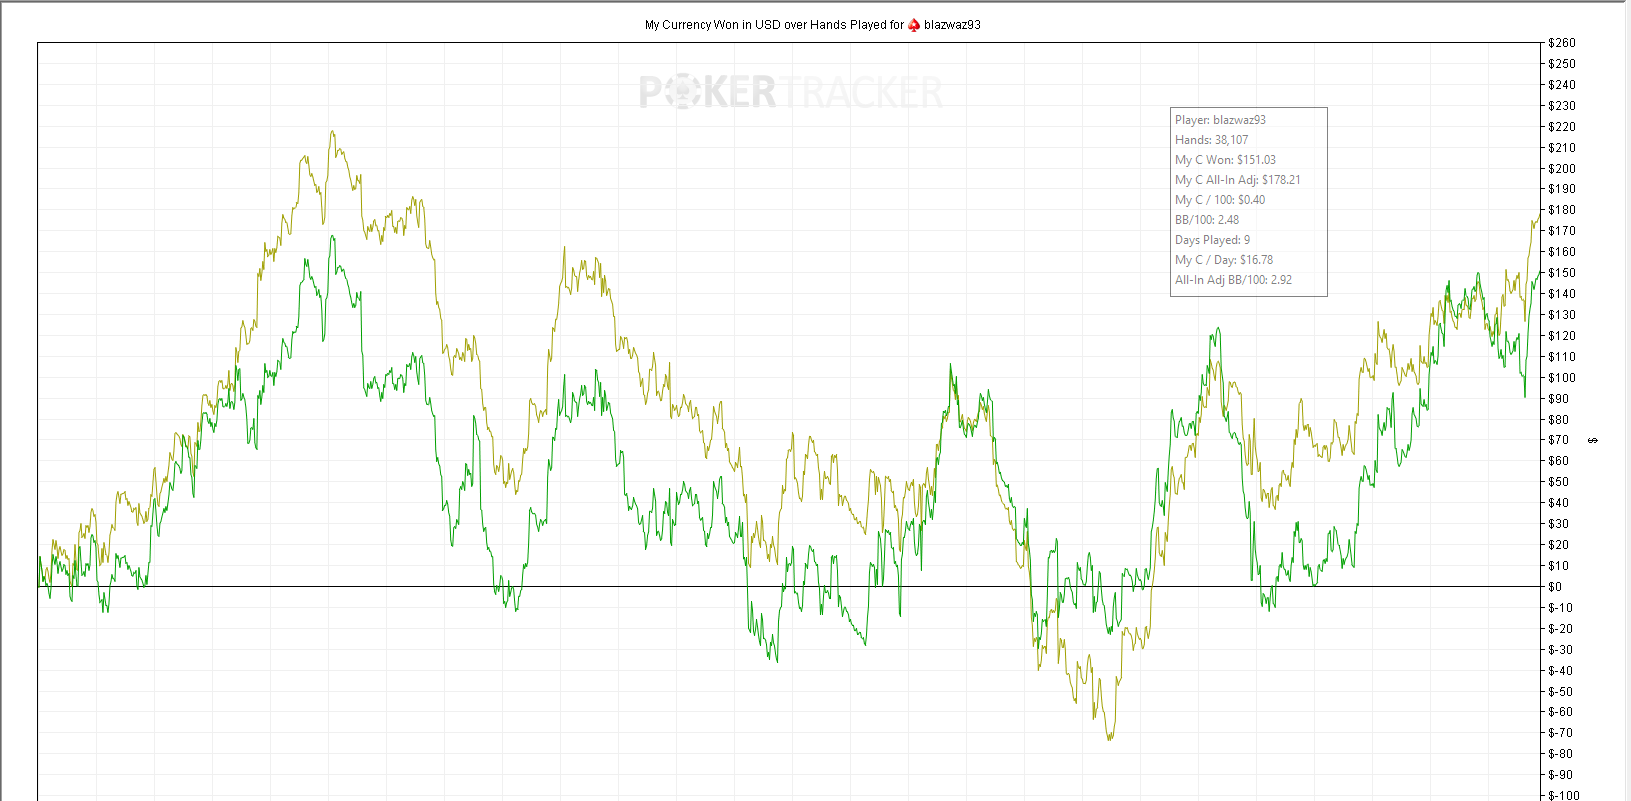The image size is (1631, 801).
Task: Click the $200 y-axis label
Action: tap(1561, 169)
